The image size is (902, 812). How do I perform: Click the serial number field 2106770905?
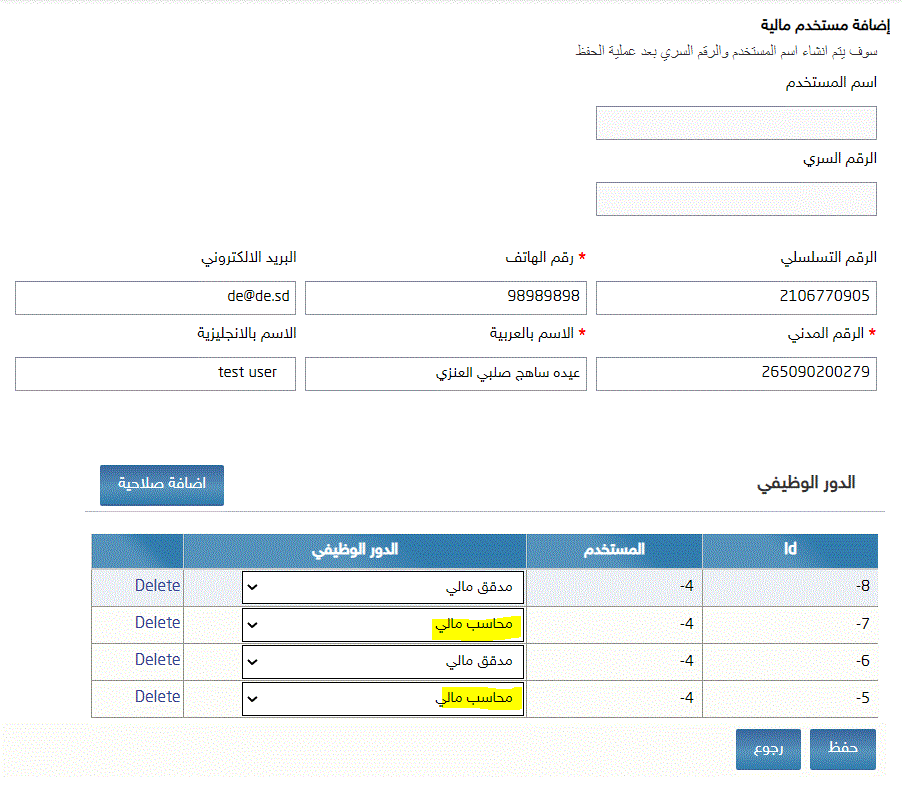(736, 298)
